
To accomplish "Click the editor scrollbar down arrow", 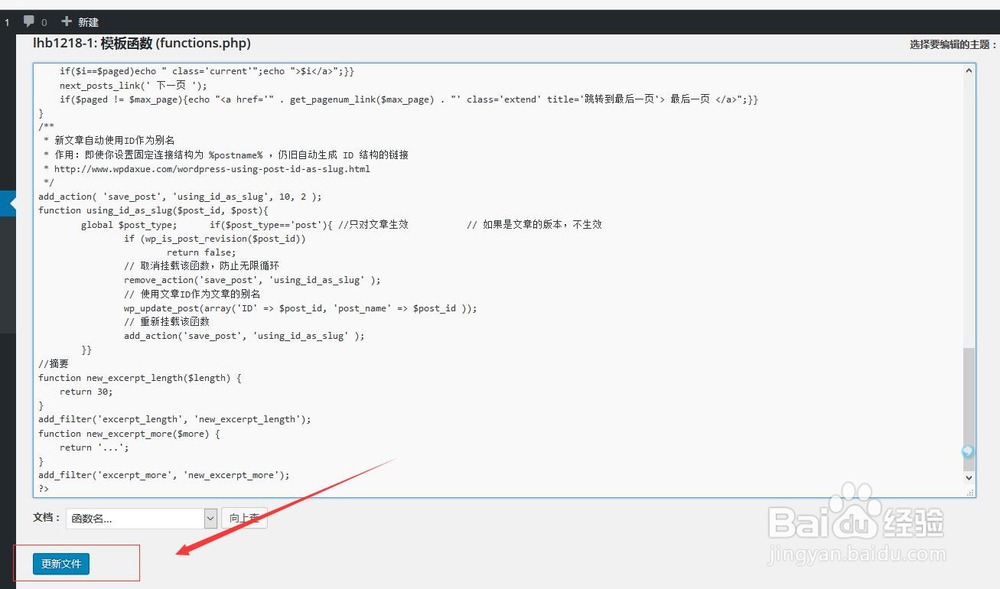I will click(x=969, y=477).
